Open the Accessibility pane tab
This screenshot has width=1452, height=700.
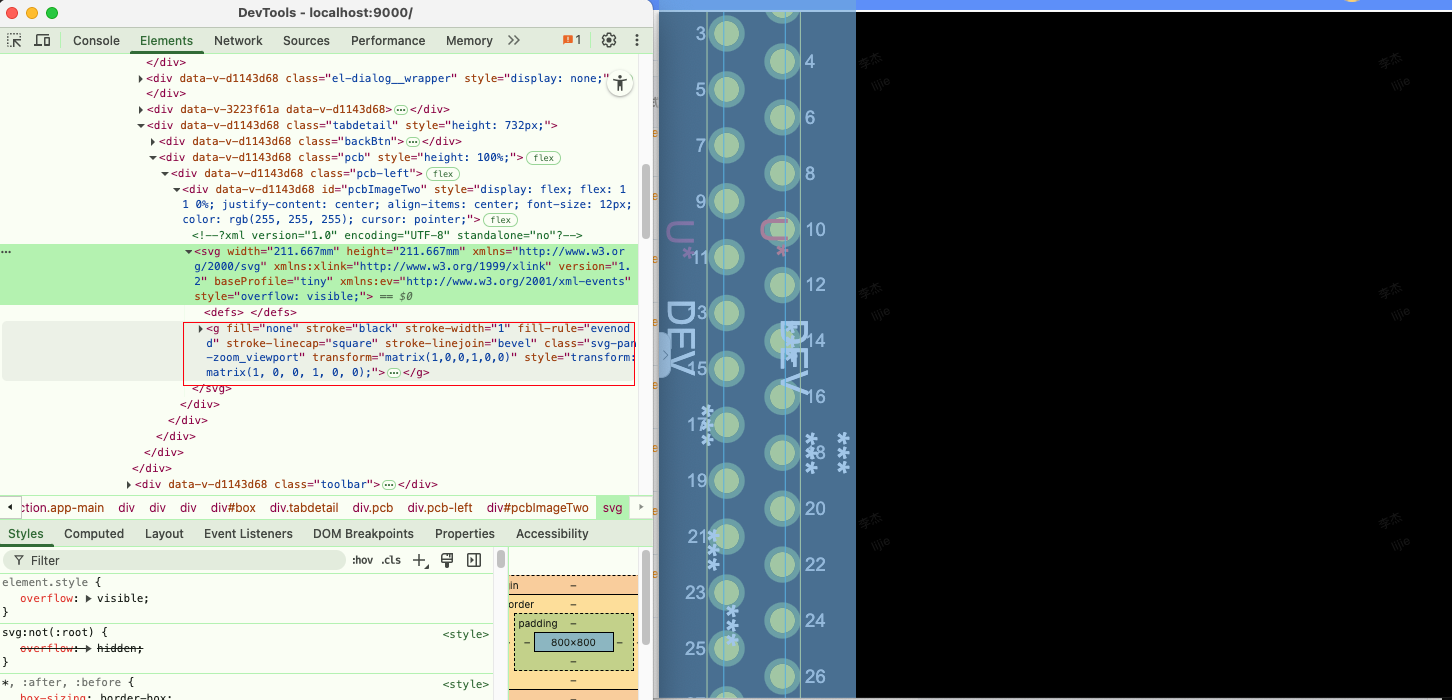[552, 533]
